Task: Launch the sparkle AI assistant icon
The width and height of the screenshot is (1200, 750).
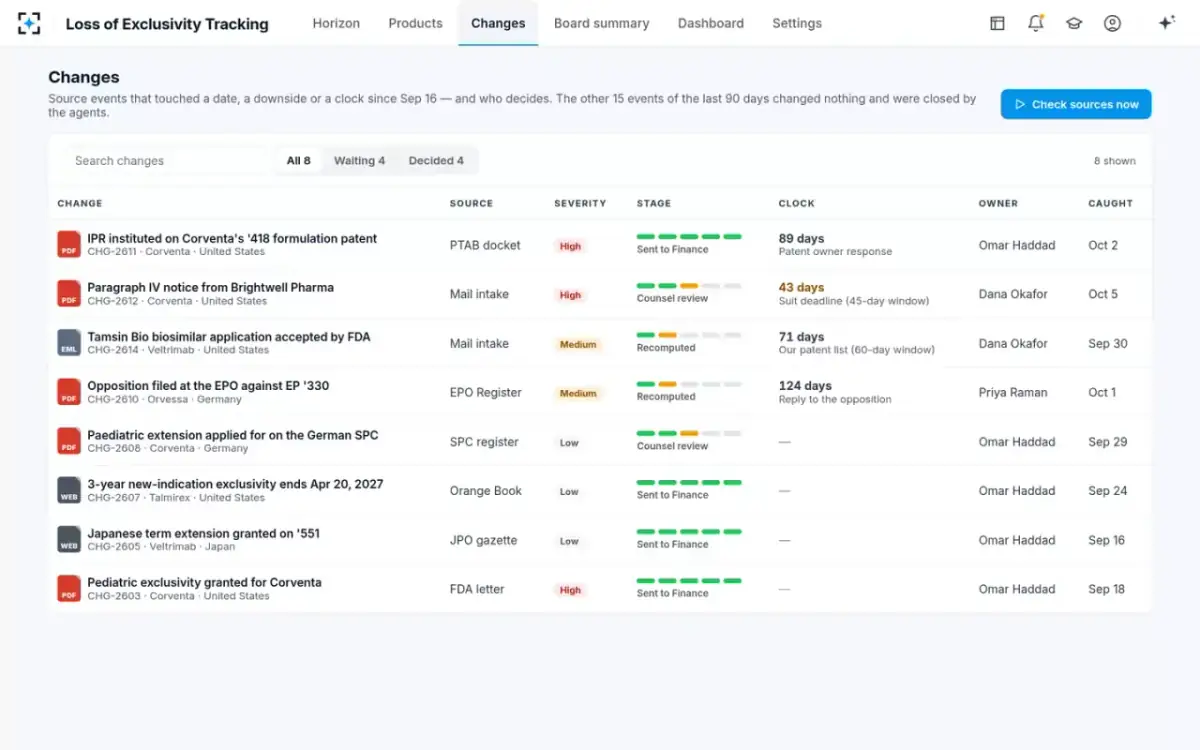Action: [1166, 23]
